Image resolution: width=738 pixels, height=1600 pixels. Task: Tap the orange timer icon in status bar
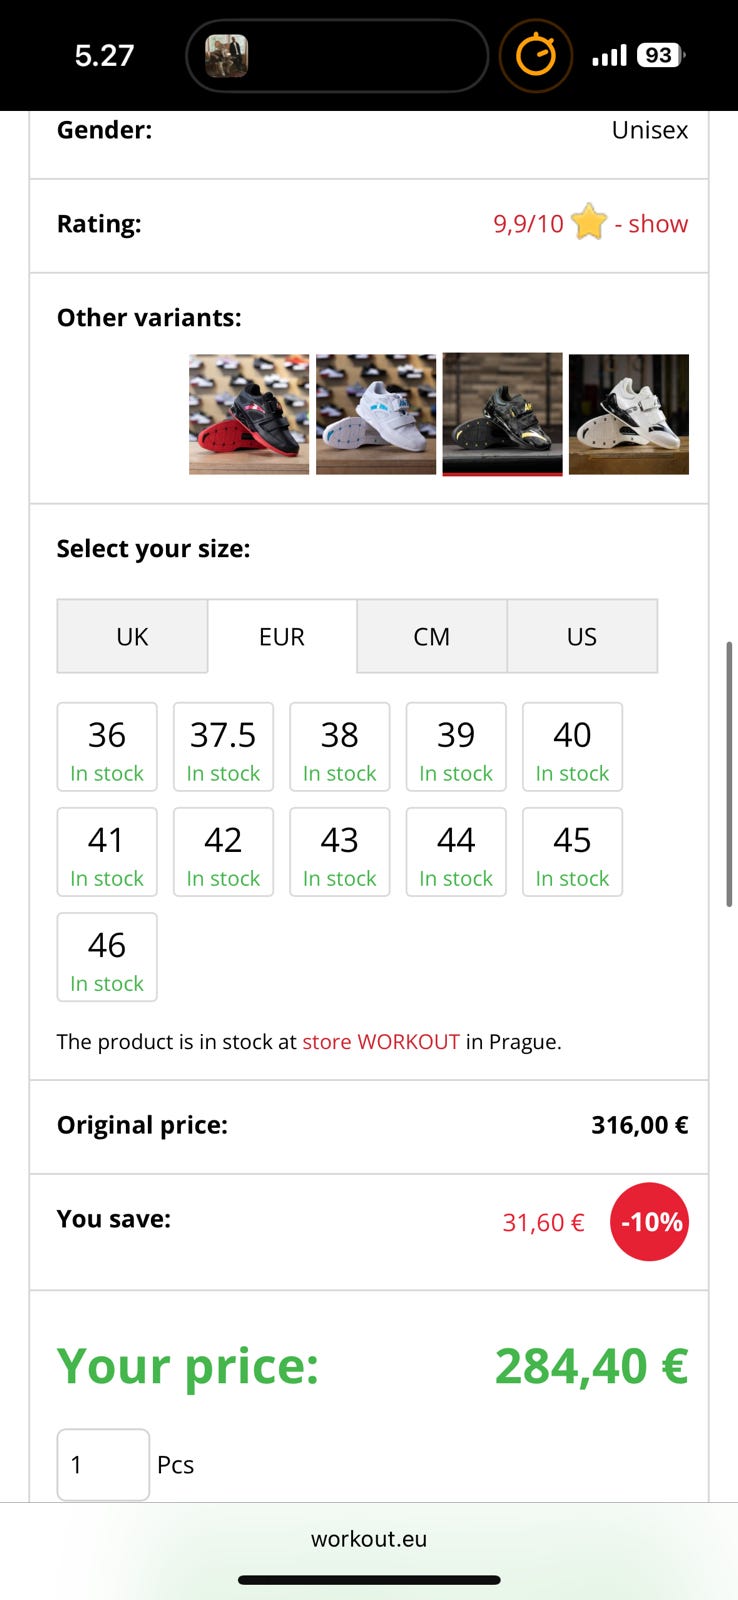[535, 55]
